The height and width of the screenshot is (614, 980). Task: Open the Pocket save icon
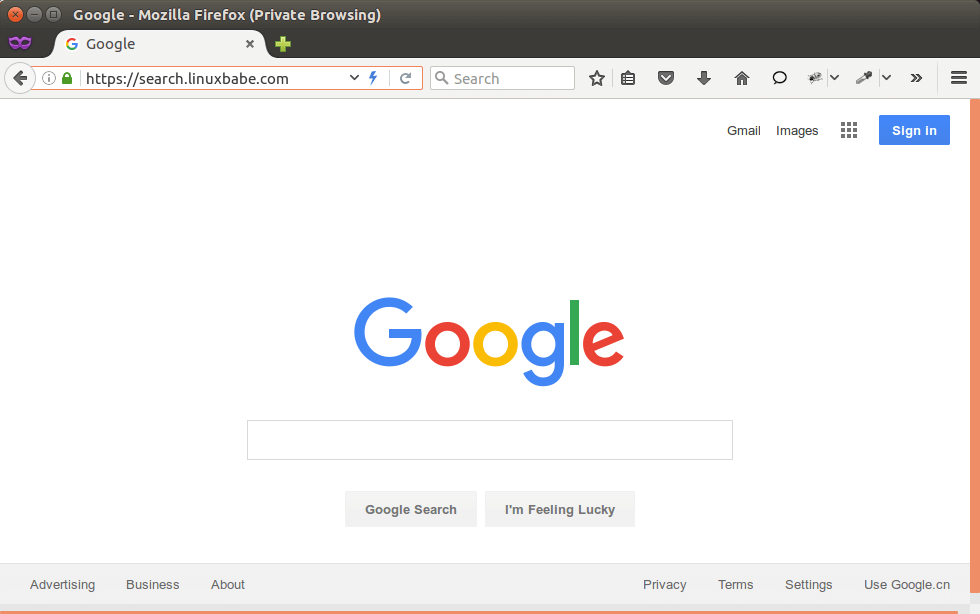666,78
